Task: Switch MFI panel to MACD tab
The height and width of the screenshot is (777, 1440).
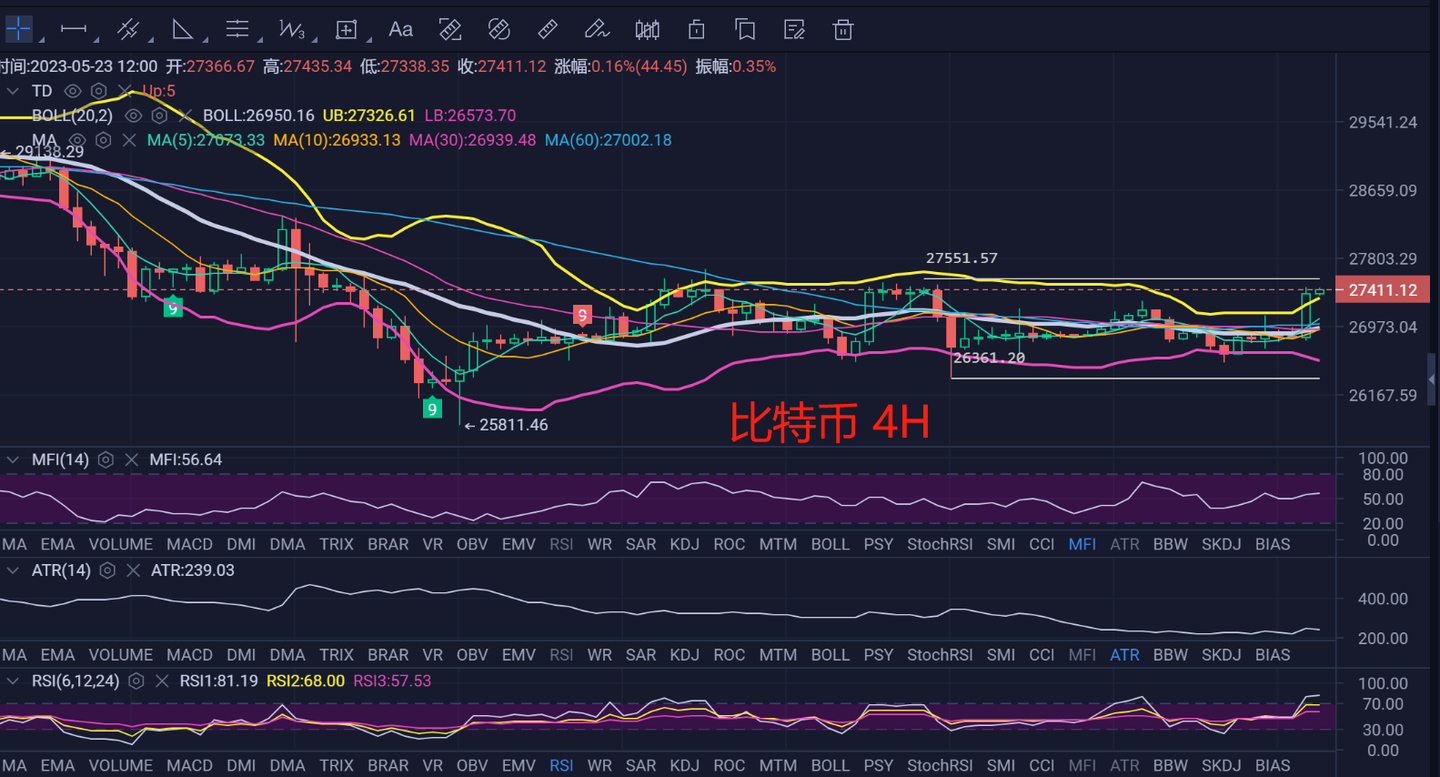Action: click(189, 545)
